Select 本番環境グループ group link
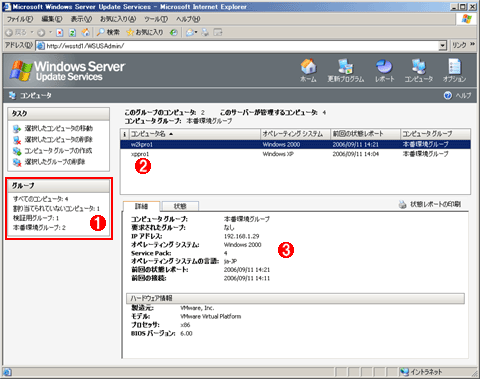 39,228
